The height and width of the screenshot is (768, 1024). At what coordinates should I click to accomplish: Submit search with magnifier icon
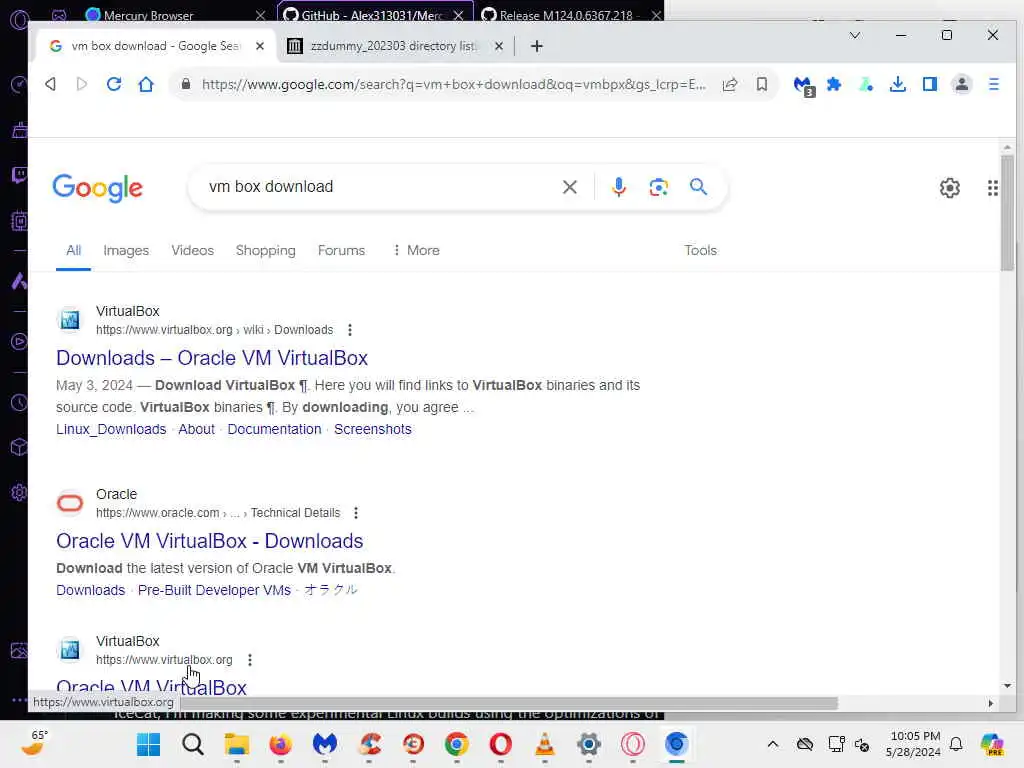tap(698, 187)
